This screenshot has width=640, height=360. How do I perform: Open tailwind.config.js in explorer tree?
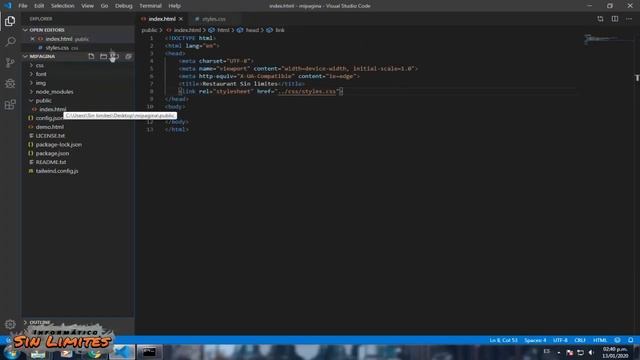pyautogui.click(x=57, y=171)
